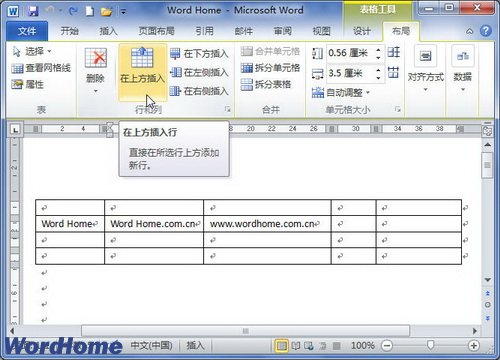This screenshot has height=360, width=500.
Task: Expand the Alignment (对齐方式) dropdown
Action: click(x=426, y=69)
